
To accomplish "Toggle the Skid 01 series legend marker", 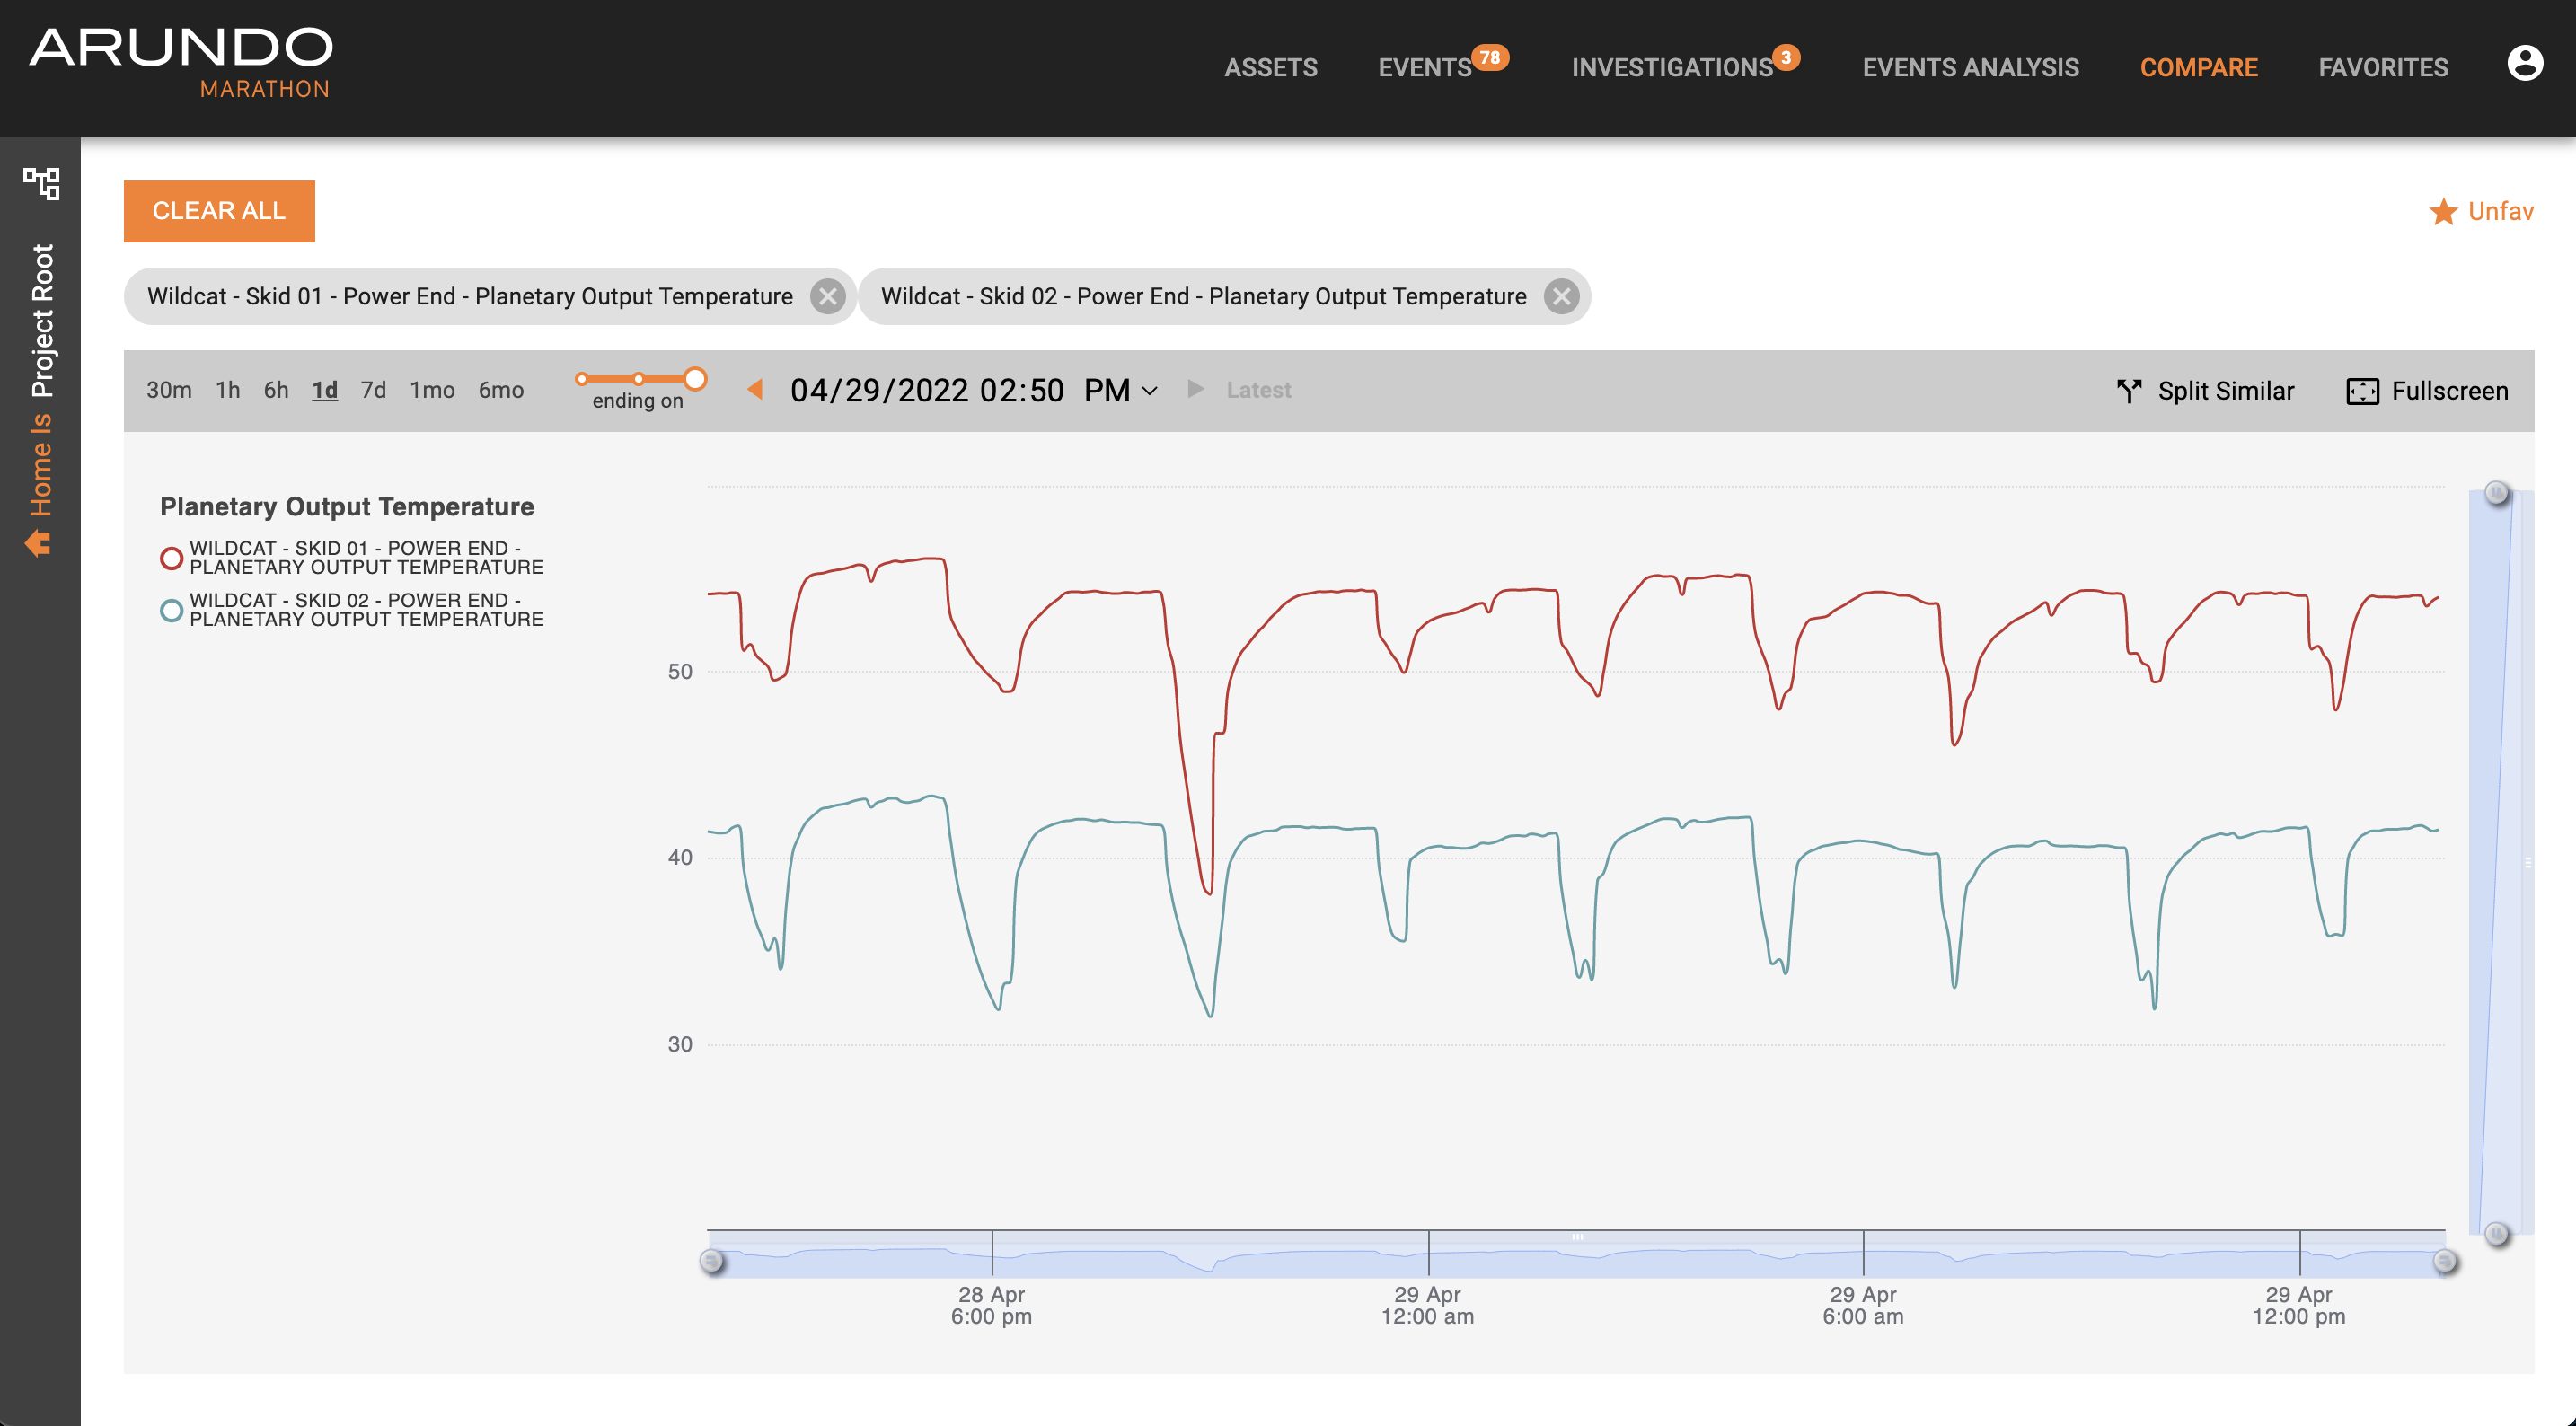I will (x=172, y=558).
